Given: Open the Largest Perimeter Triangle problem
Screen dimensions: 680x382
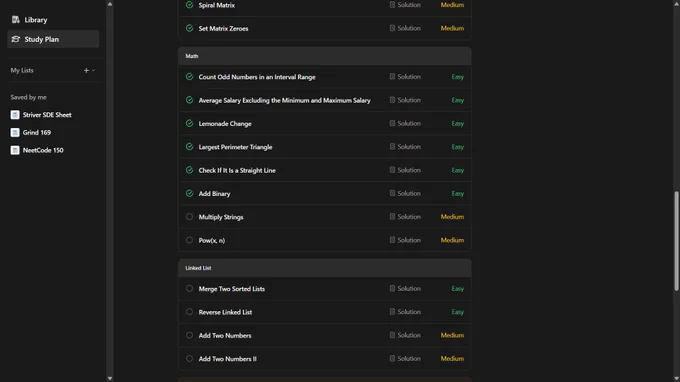Looking at the screenshot, I should (x=235, y=147).
